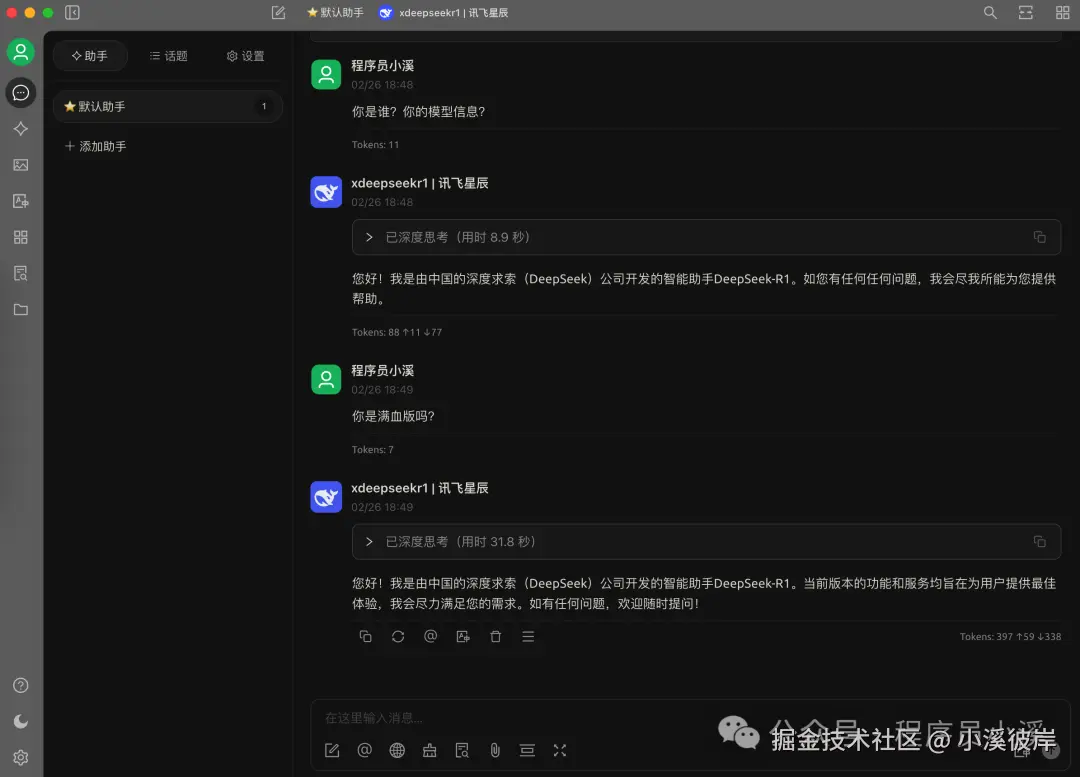Open the quick toolbox icon in input toolbar
The height and width of the screenshot is (777, 1080).
(430, 750)
